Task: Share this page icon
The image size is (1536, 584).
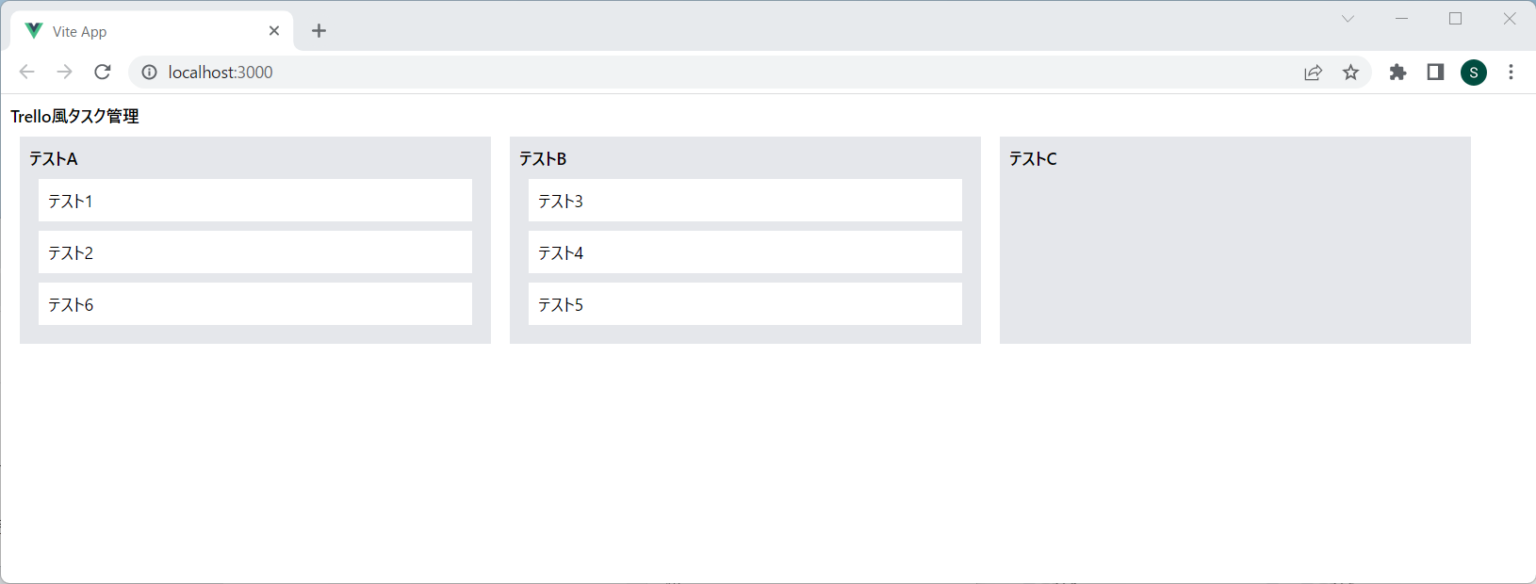Action: tap(1313, 72)
